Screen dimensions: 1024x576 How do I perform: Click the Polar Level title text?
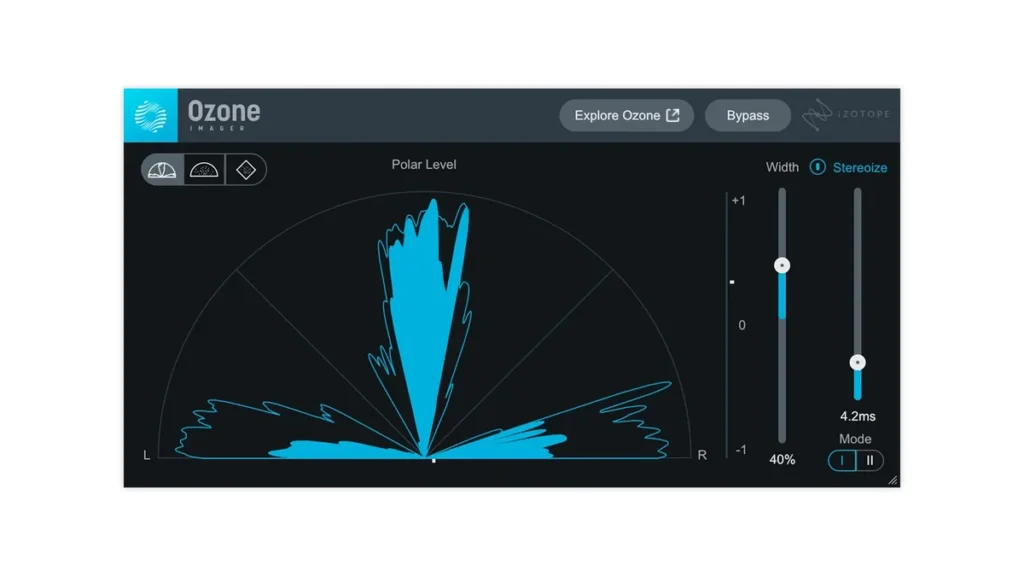tap(424, 165)
